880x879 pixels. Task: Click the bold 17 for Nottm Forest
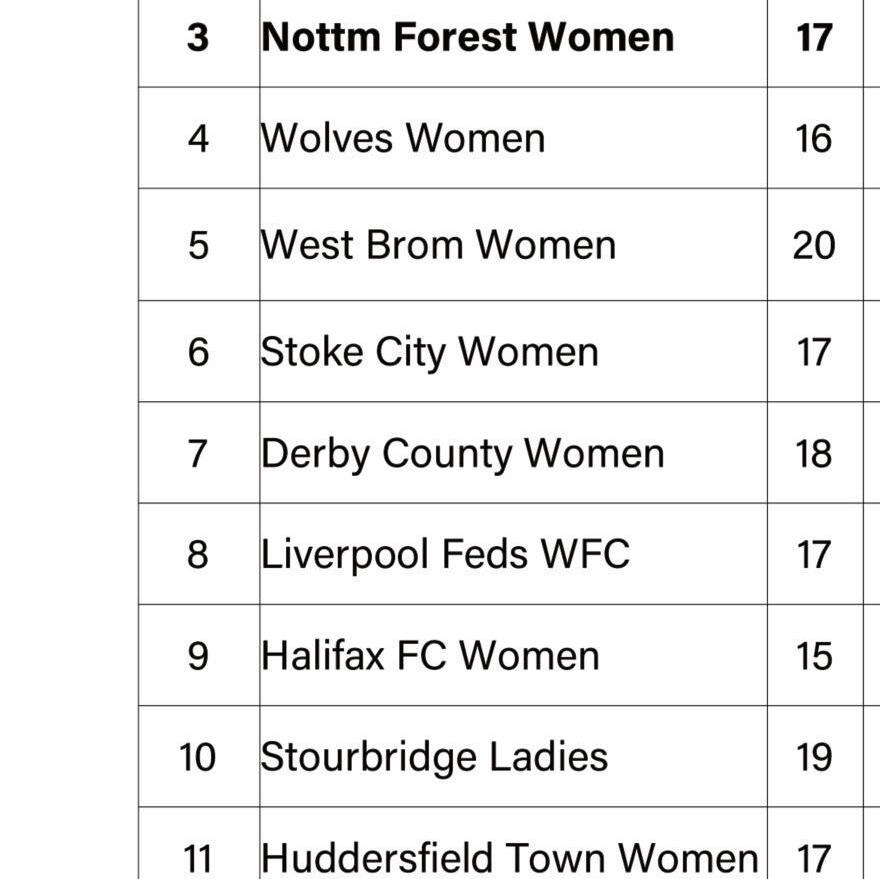coord(814,38)
